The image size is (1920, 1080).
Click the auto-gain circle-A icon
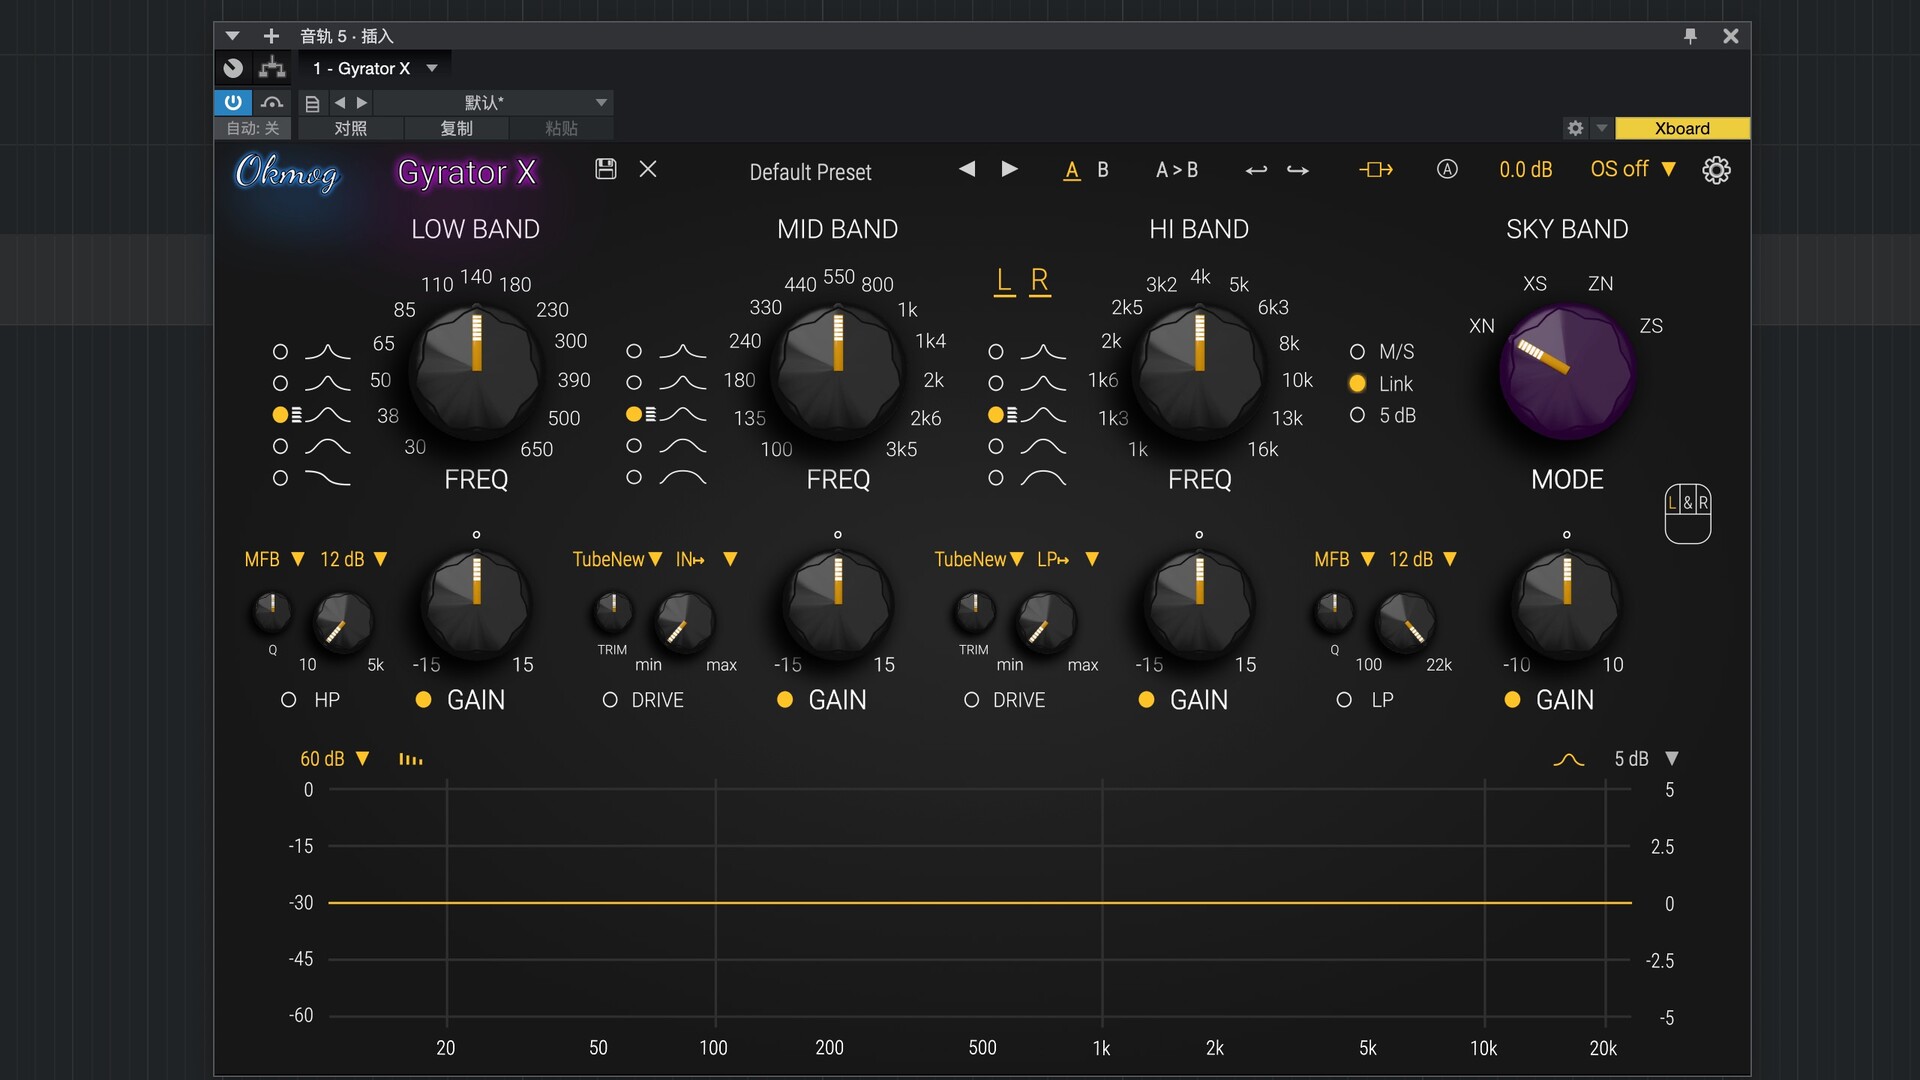1448,169
